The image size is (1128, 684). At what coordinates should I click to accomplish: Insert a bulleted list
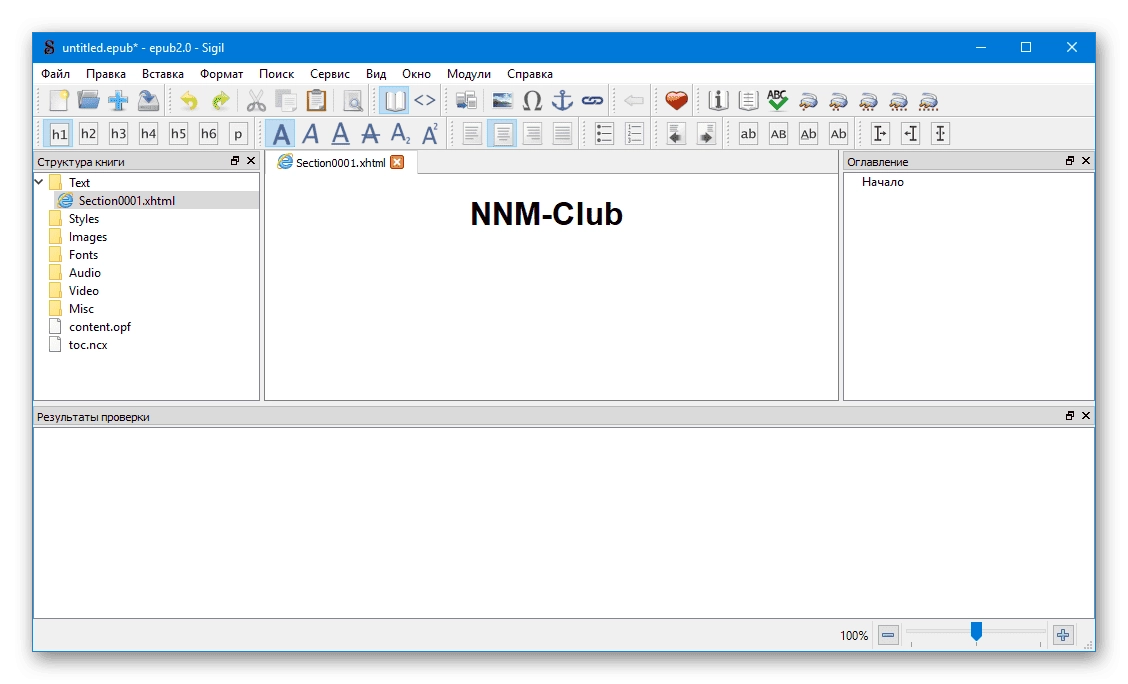coord(604,134)
